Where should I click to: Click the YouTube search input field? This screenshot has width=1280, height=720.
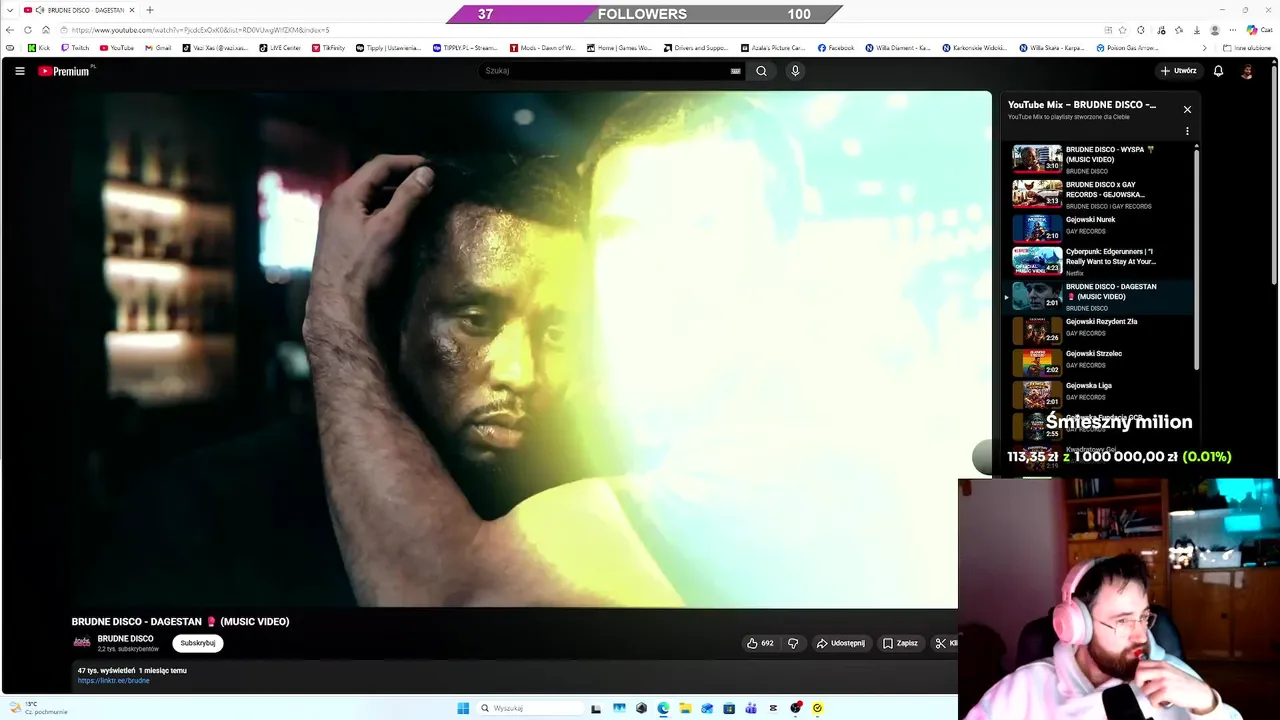click(x=606, y=71)
